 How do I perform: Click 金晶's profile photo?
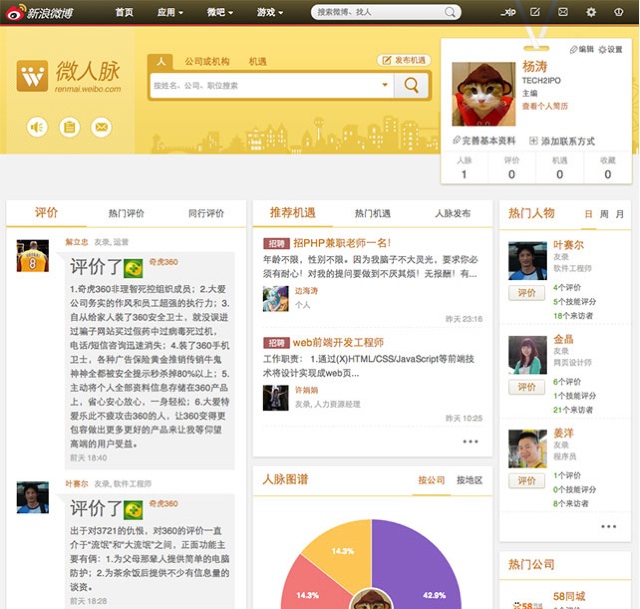click(x=527, y=355)
